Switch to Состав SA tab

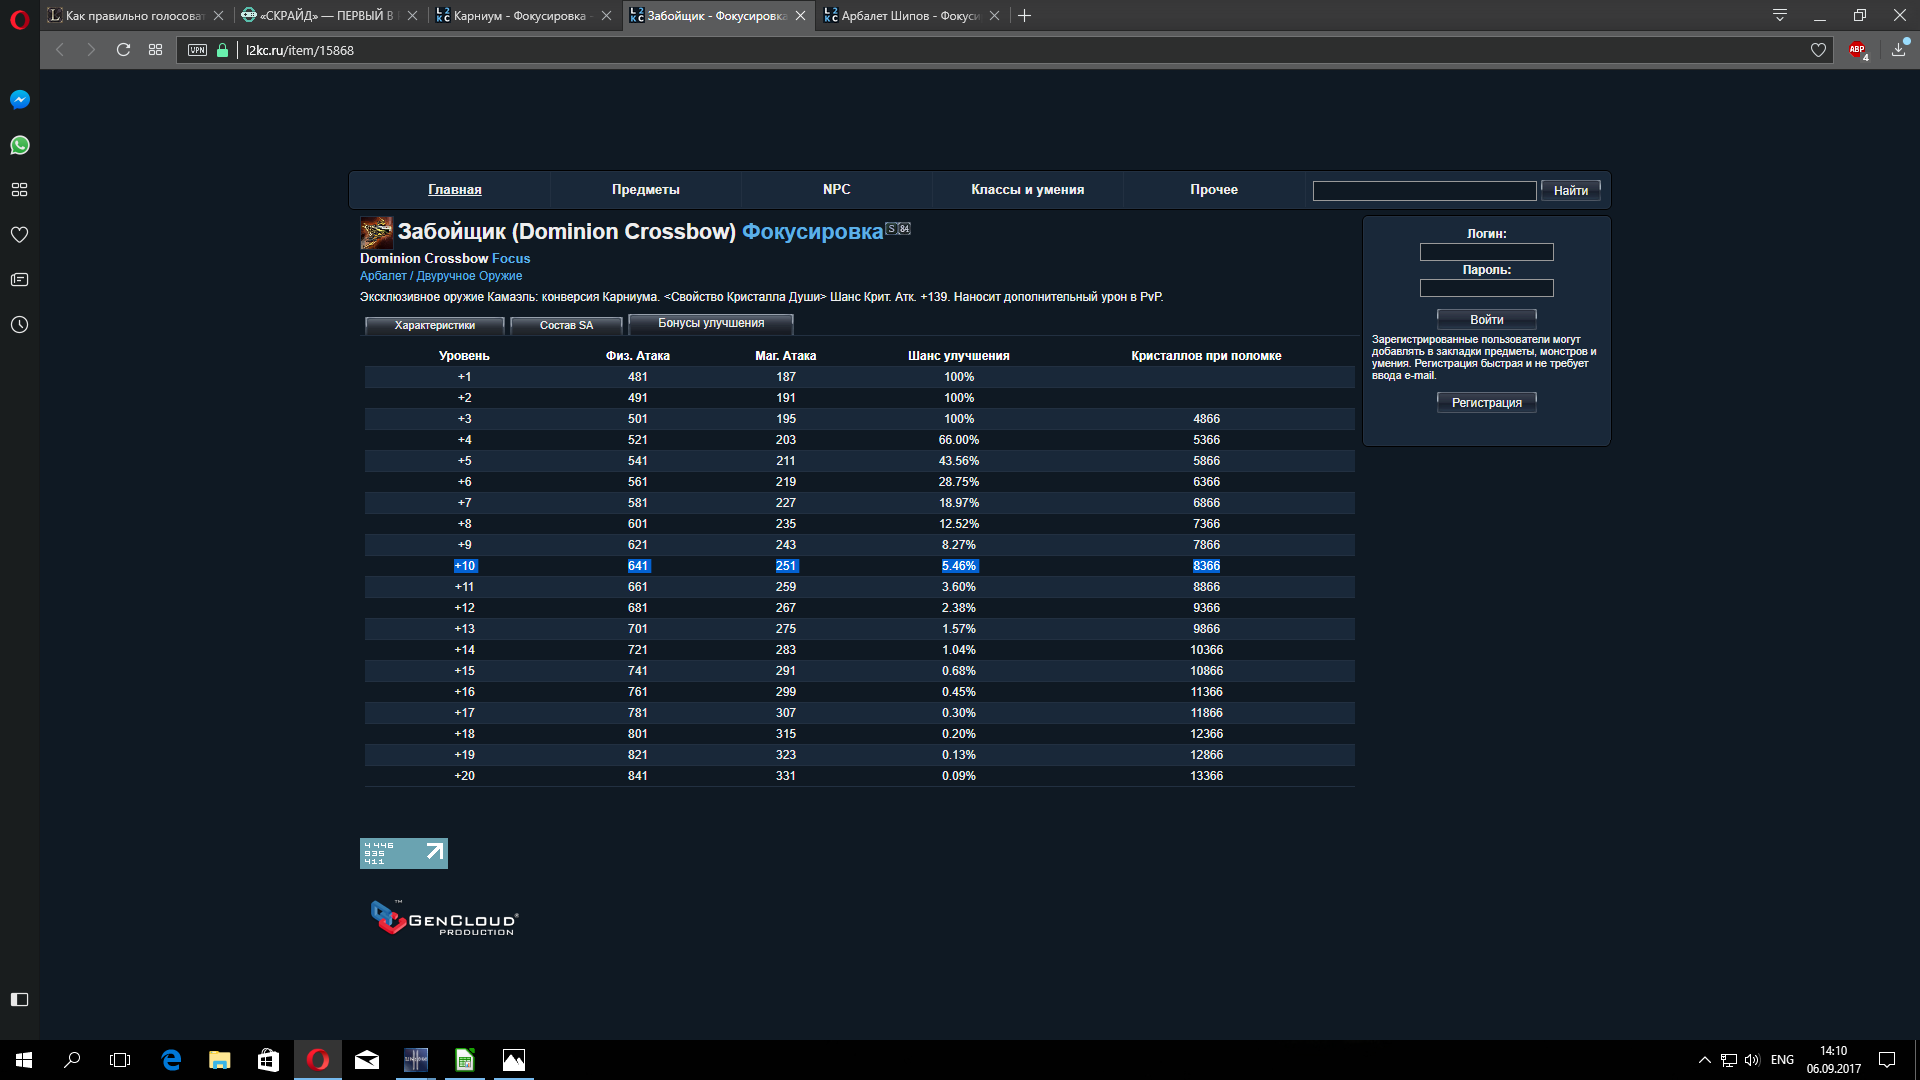tap(566, 325)
